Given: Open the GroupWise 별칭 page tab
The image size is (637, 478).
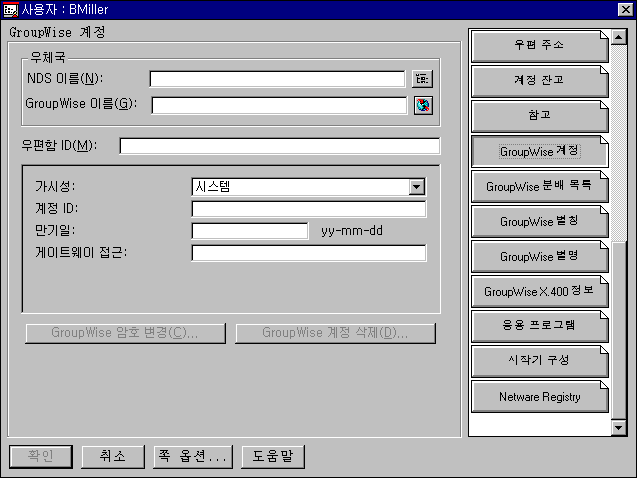Looking at the screenshot, I should tap(540, 221).
